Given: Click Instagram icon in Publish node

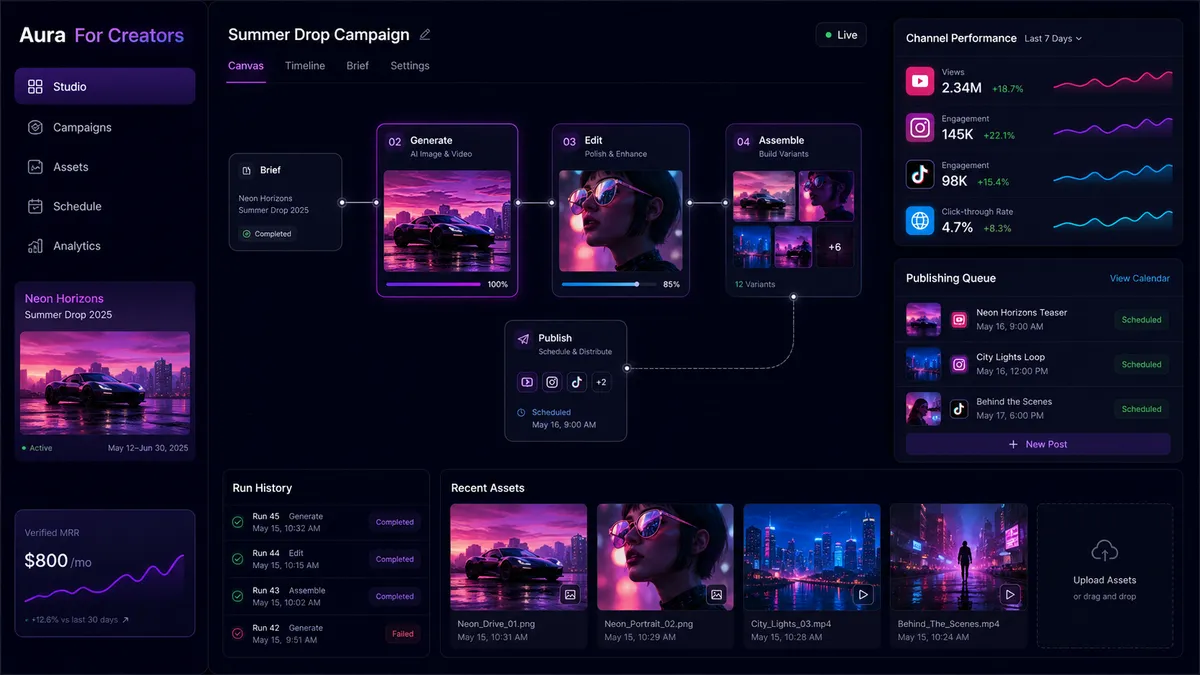Looking at the screenshot, I should click(x=552, y=382).
